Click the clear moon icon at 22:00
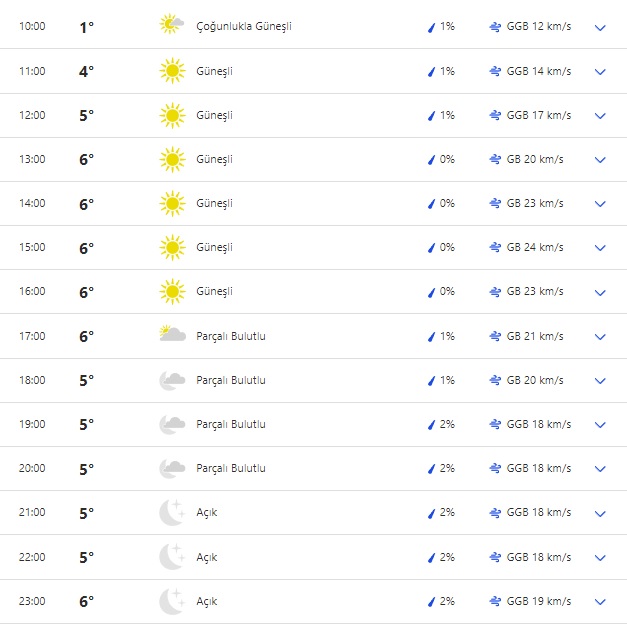627x624 pixels. [x=172, y=557]
